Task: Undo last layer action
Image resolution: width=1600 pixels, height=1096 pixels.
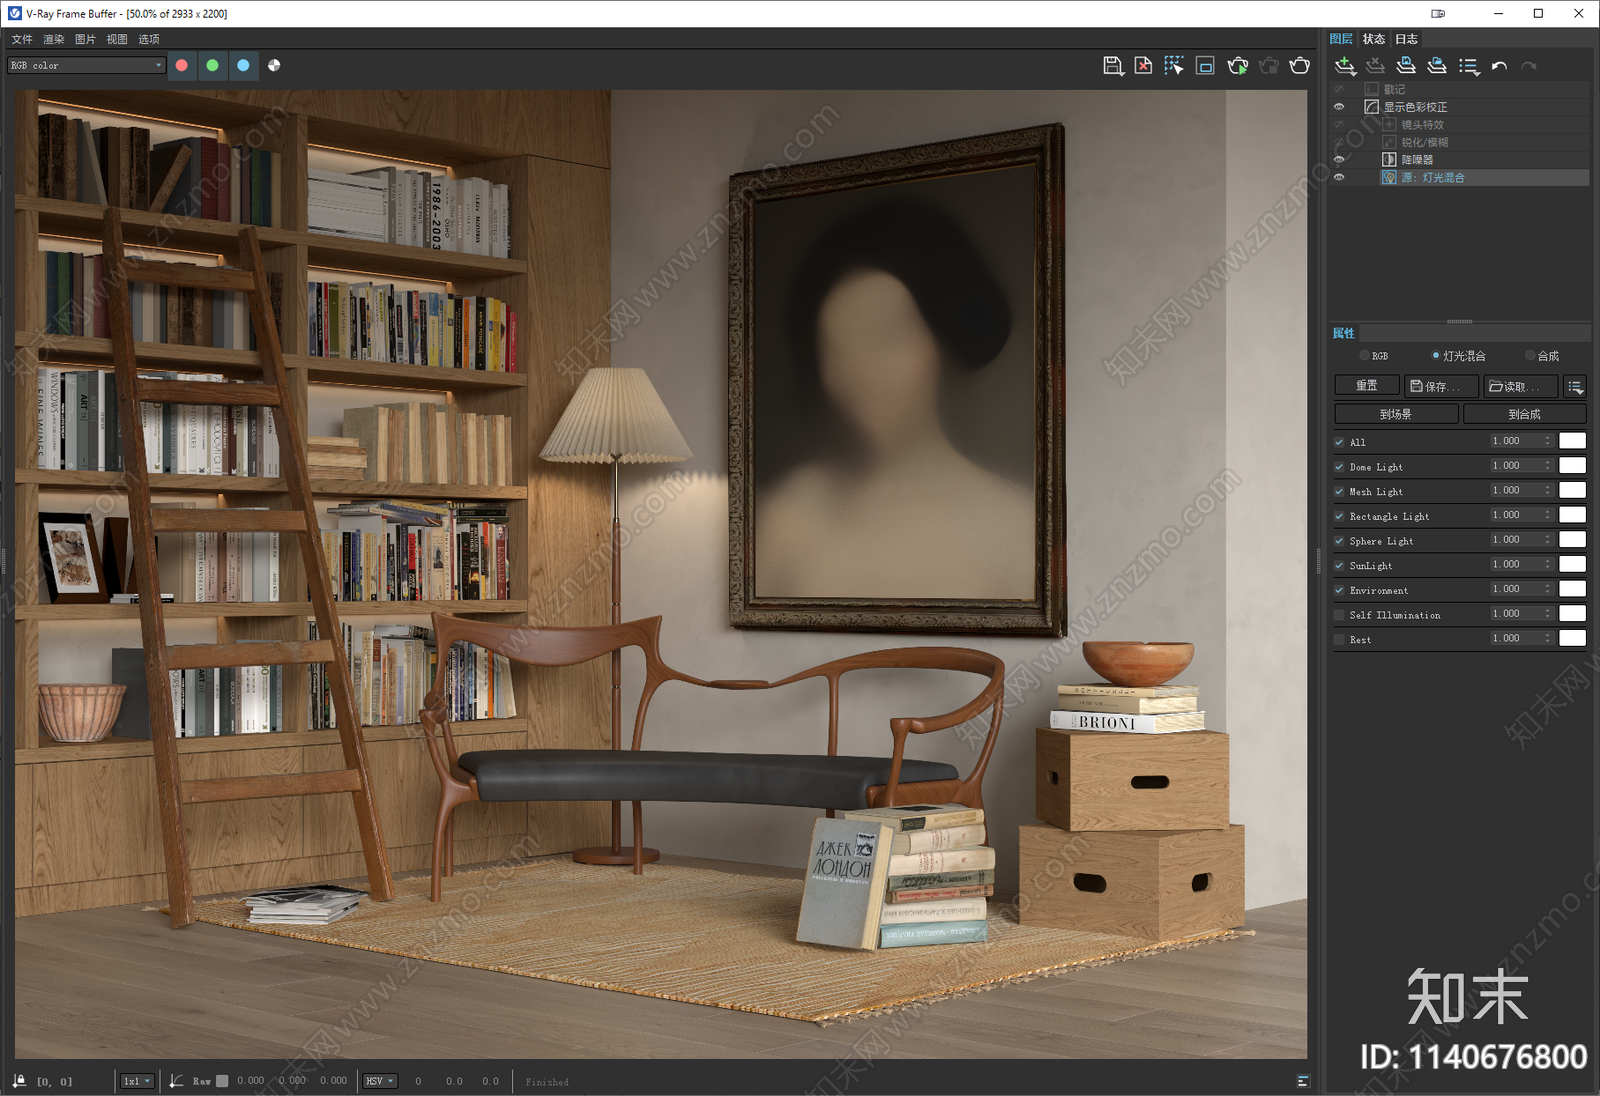Action: point(1499,66)
